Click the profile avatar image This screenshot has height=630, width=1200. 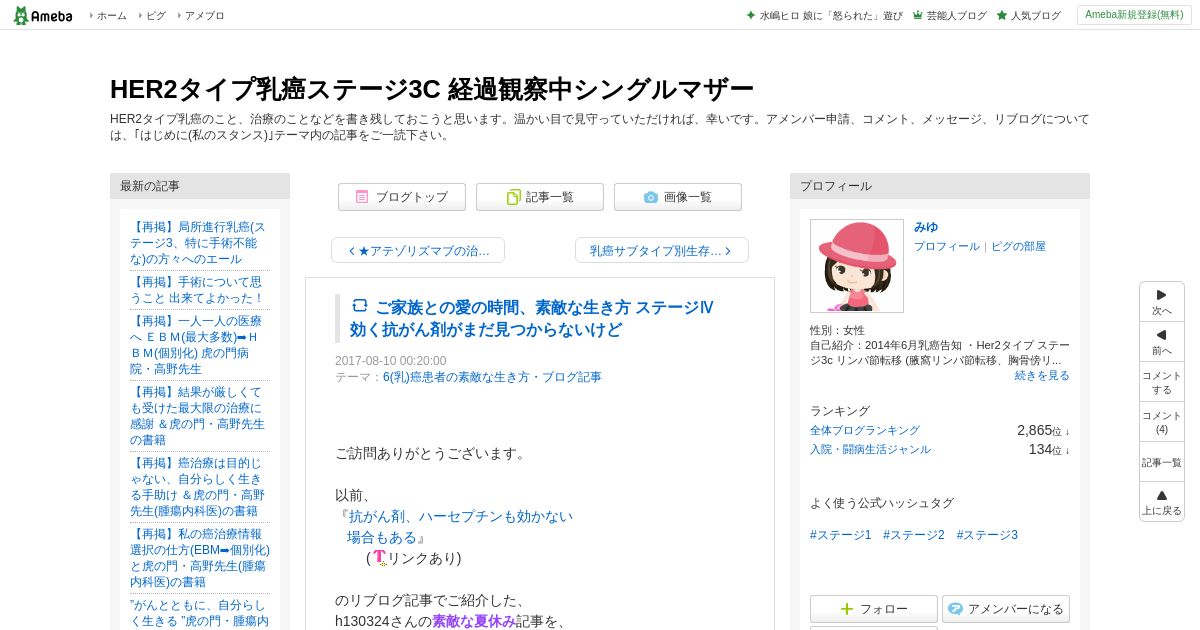857,266
